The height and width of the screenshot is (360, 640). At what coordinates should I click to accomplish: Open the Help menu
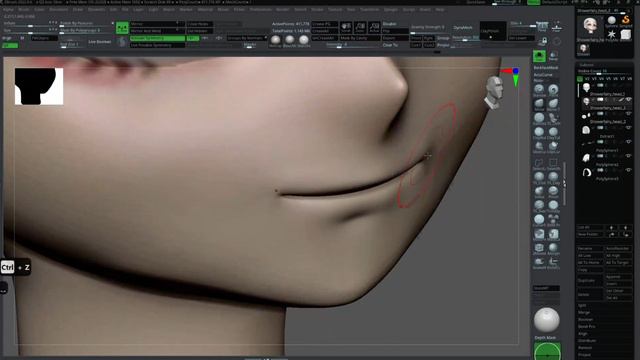(440, 9)
